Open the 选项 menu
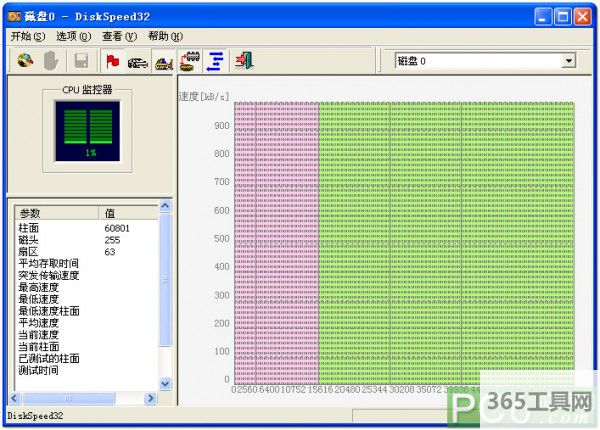 [73, 36]
